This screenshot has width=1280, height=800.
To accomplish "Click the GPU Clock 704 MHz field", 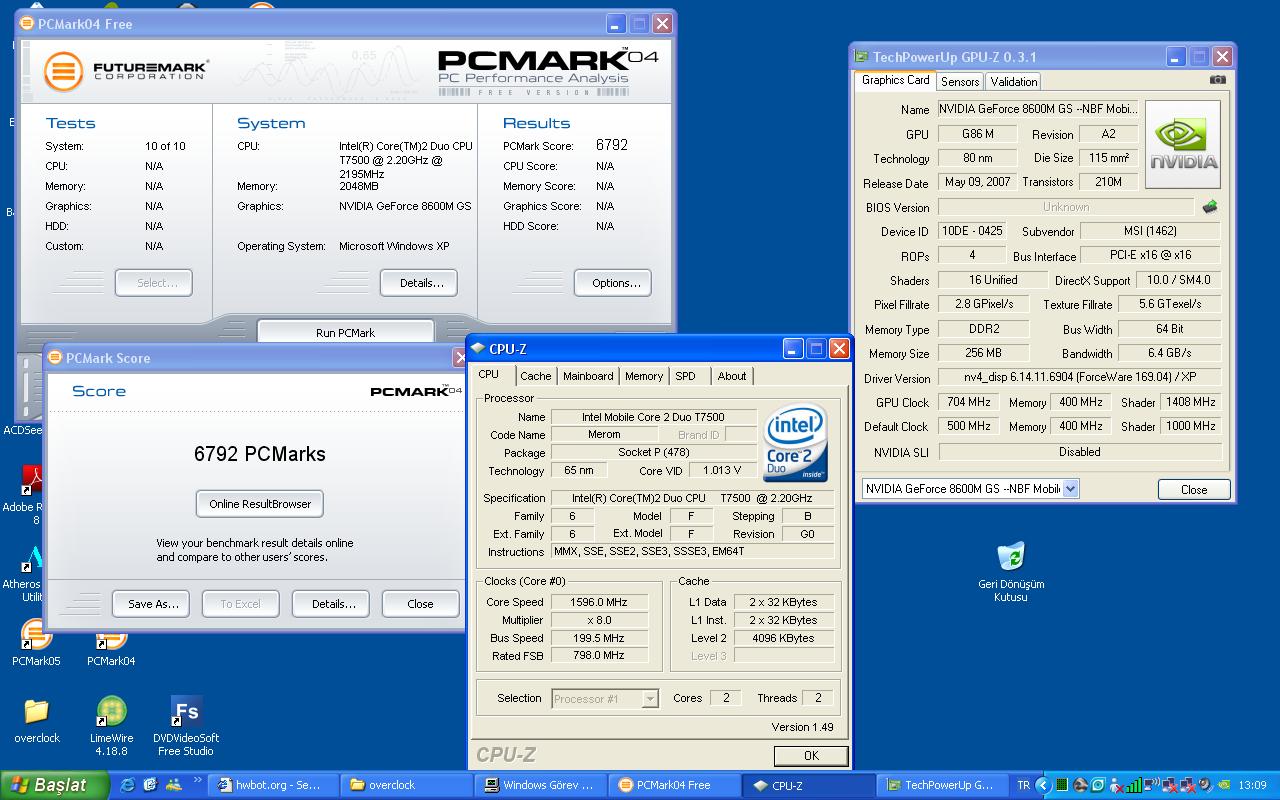I will (x=968, y=402).
